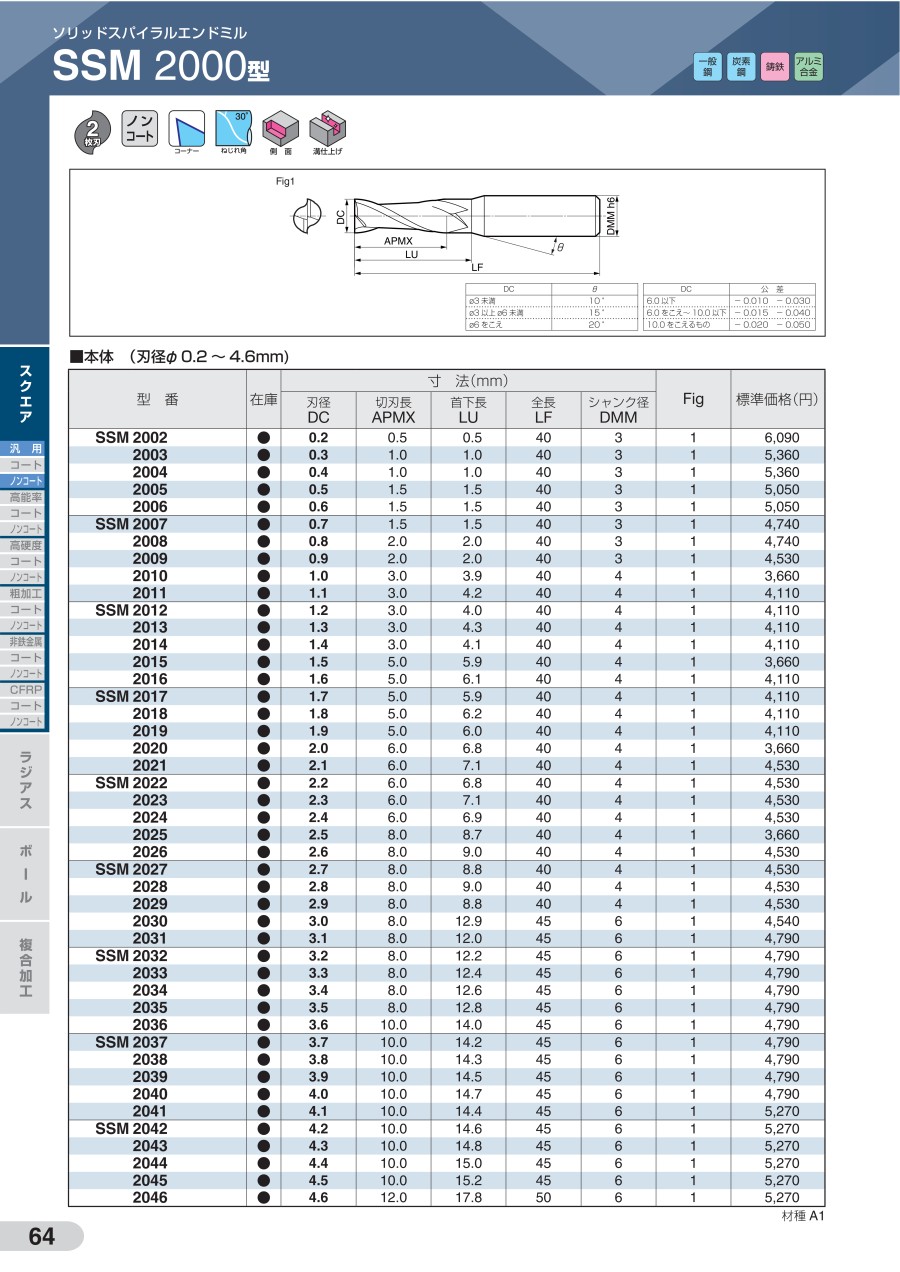The height and width of the screenshot is (1272, 900).
Task: Click the pink 鋳鉄 material swatch
Action: (x=774, y=67)
